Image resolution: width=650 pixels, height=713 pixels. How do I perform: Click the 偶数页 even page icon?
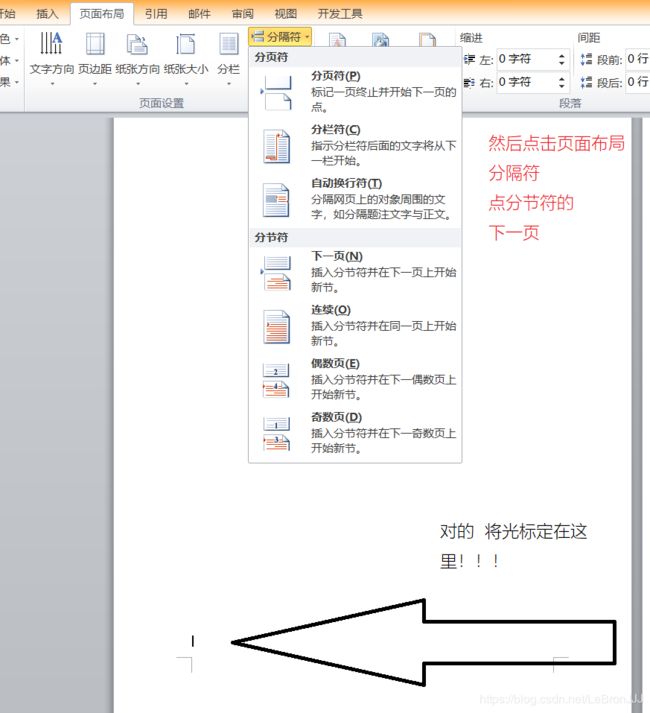coord(276,381)
